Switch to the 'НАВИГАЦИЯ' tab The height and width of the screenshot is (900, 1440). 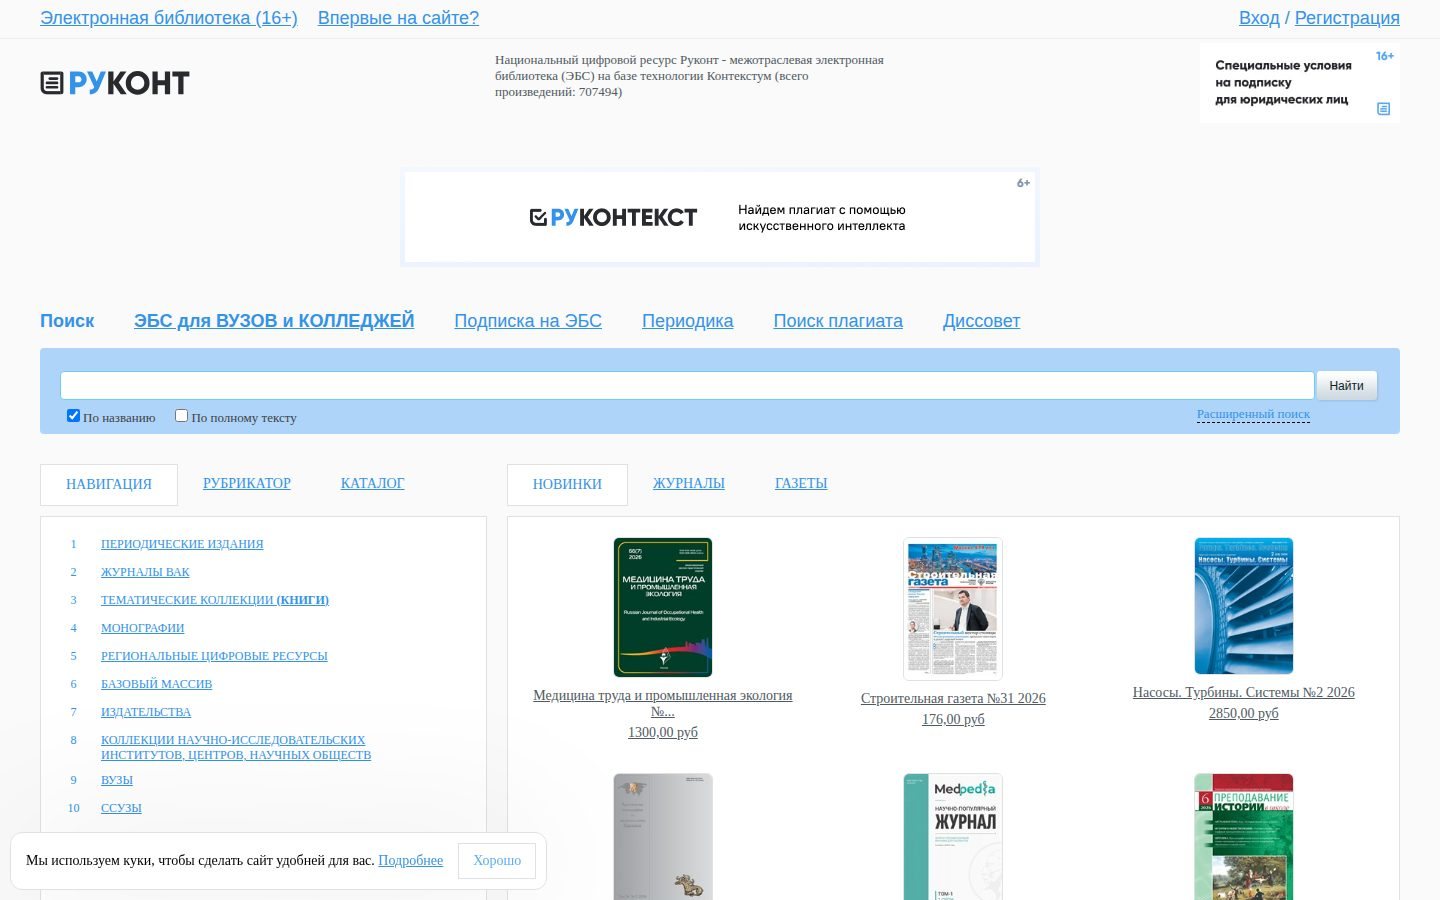[x=109, y=484]
